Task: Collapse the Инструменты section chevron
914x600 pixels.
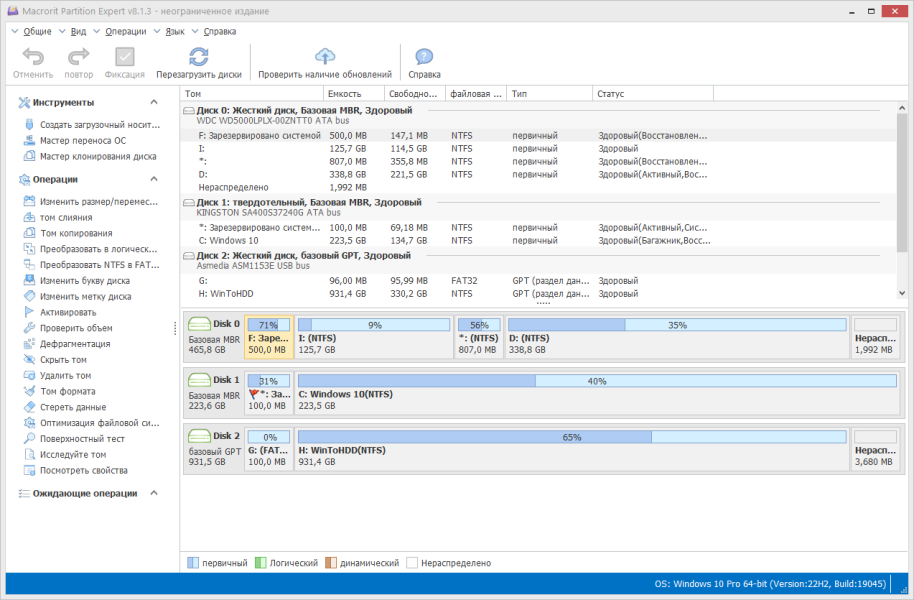Action: (154, 102)
